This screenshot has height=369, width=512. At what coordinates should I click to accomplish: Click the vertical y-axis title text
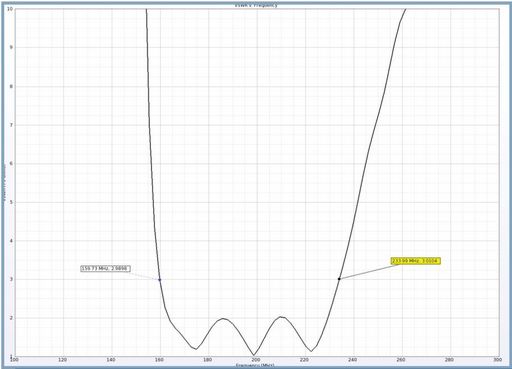(4, 183)
